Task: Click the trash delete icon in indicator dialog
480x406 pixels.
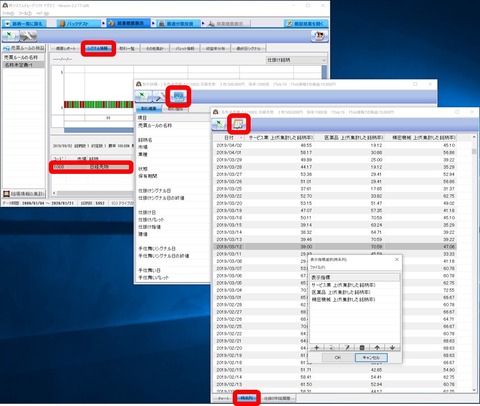Action: click(362, 348)
